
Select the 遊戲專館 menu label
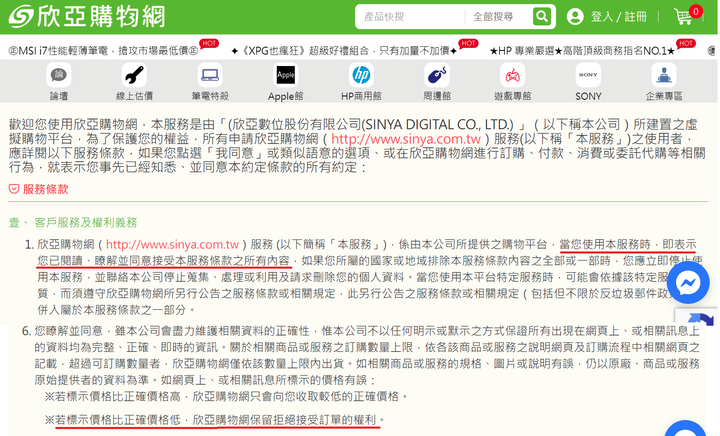512,96
